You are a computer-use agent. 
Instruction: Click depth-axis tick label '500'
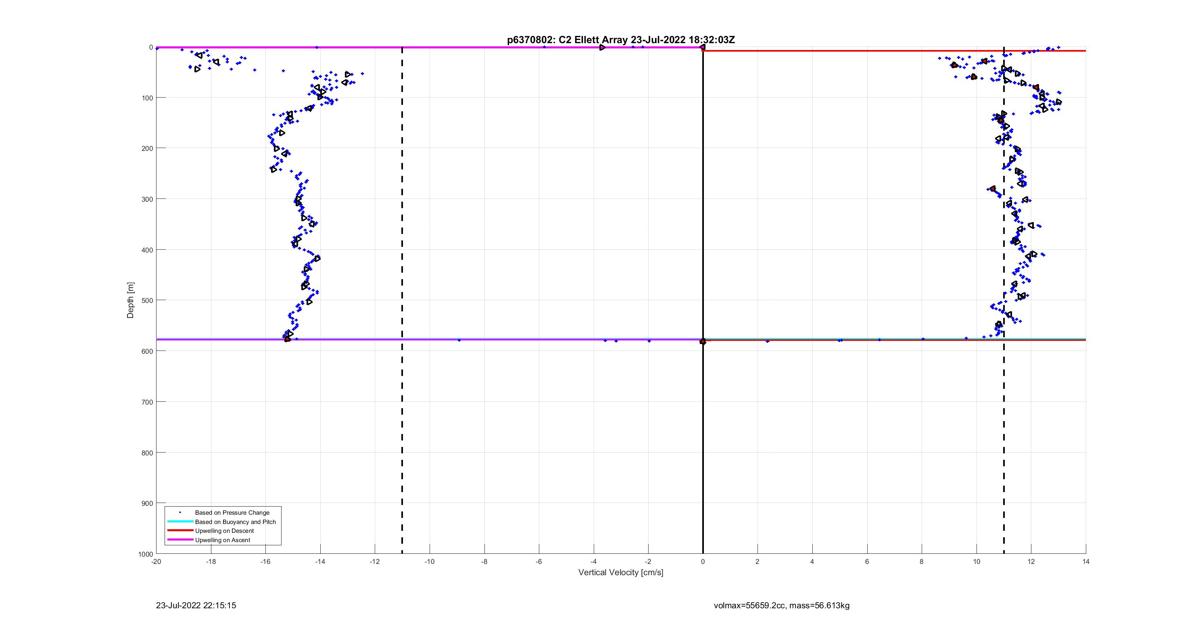tap(146, 300)
